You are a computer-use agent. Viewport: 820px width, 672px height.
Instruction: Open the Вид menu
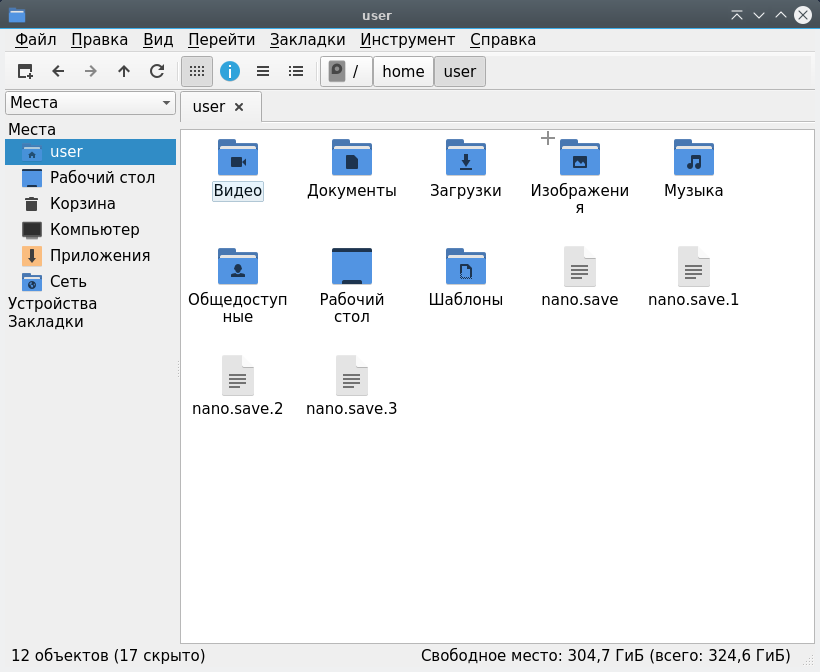(x=158, y=40)
